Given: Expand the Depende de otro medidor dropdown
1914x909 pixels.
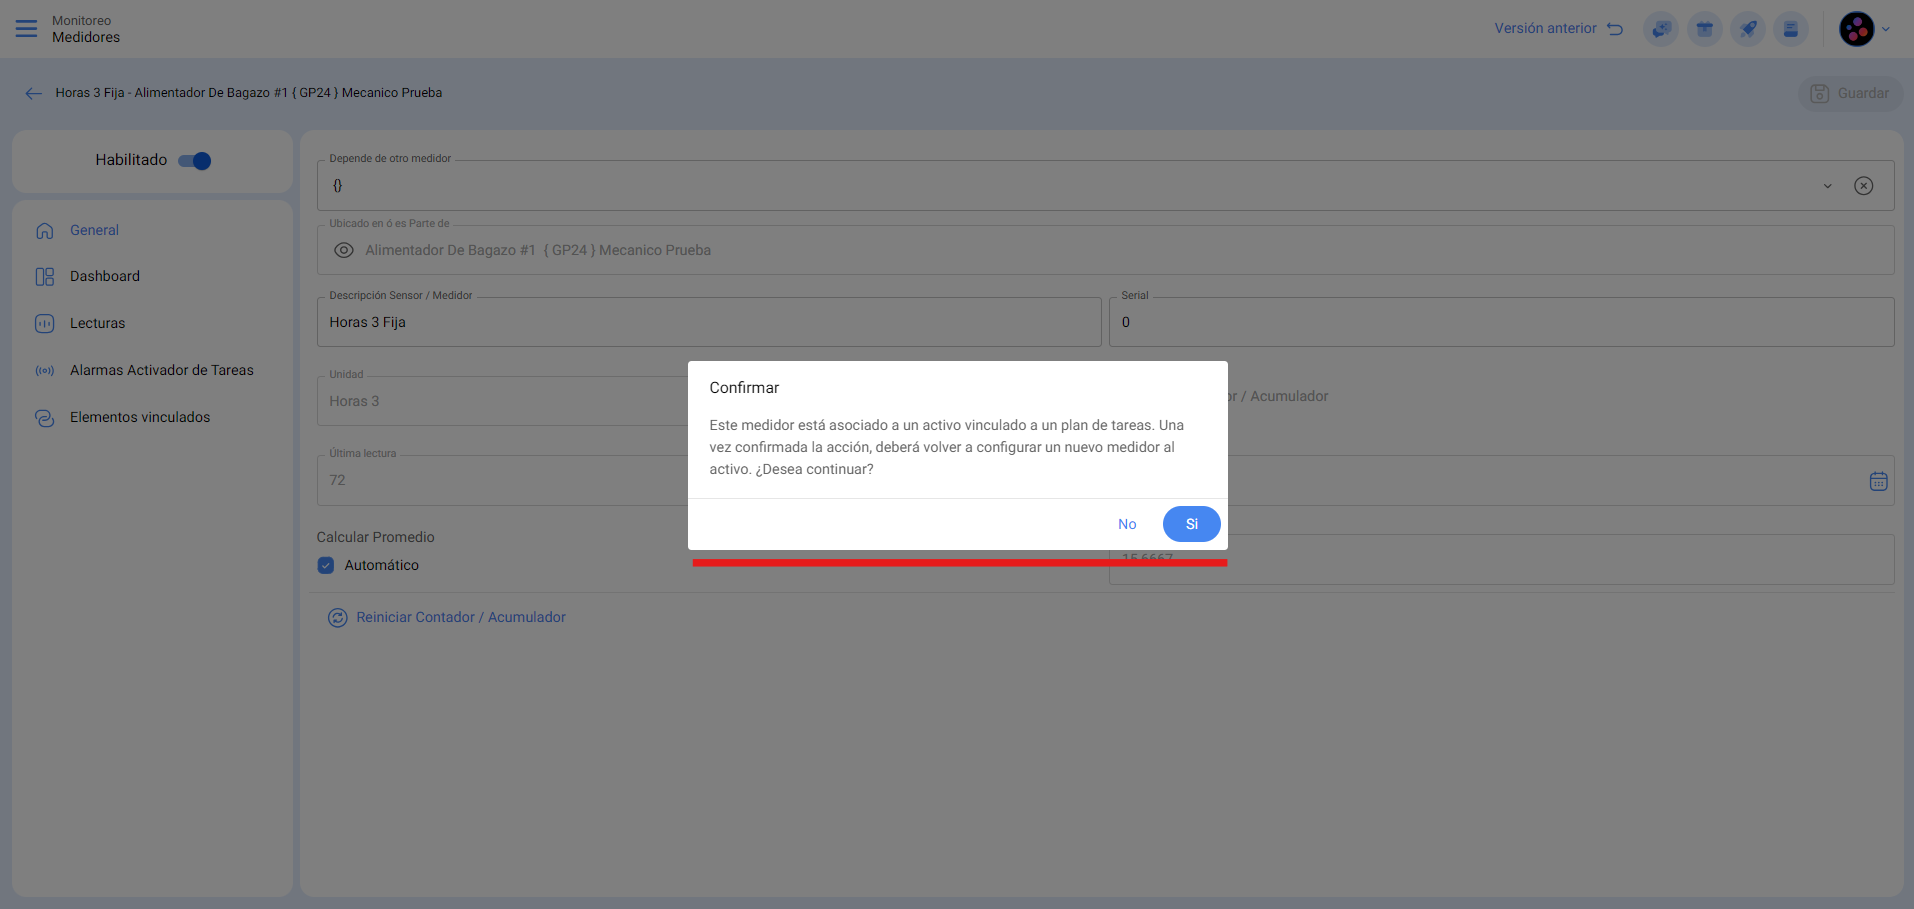Looking at the screenshot, I should coord(1827,186).
